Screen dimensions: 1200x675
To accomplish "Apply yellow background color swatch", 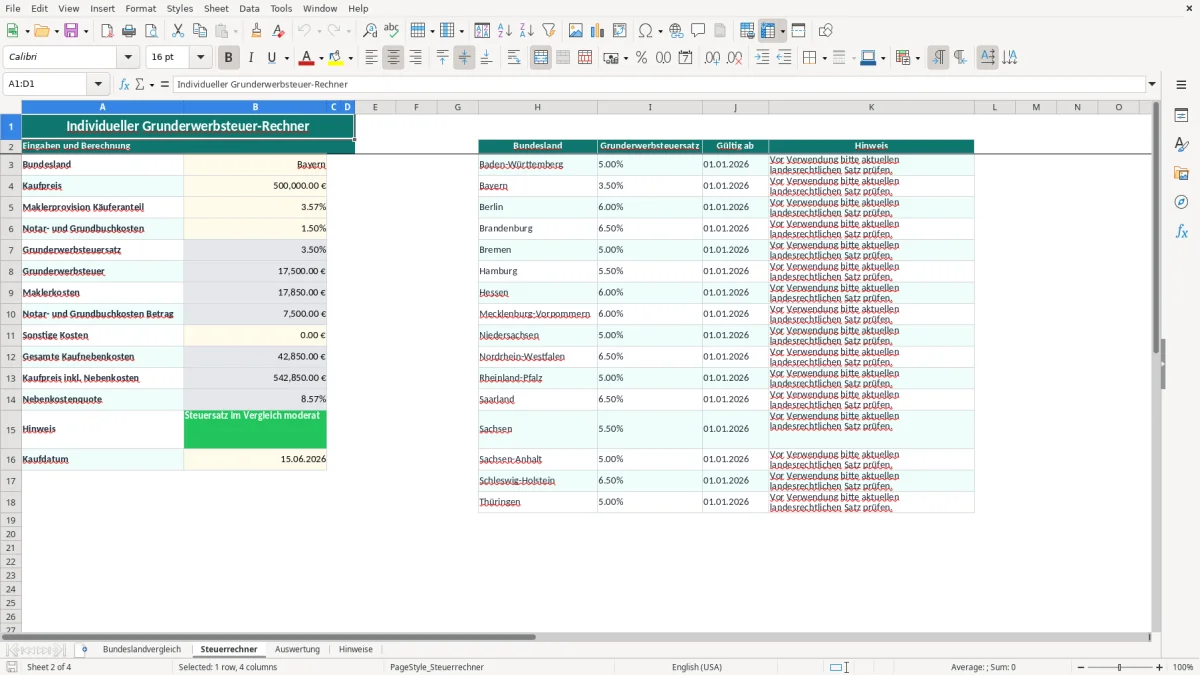I will [335, 58].
